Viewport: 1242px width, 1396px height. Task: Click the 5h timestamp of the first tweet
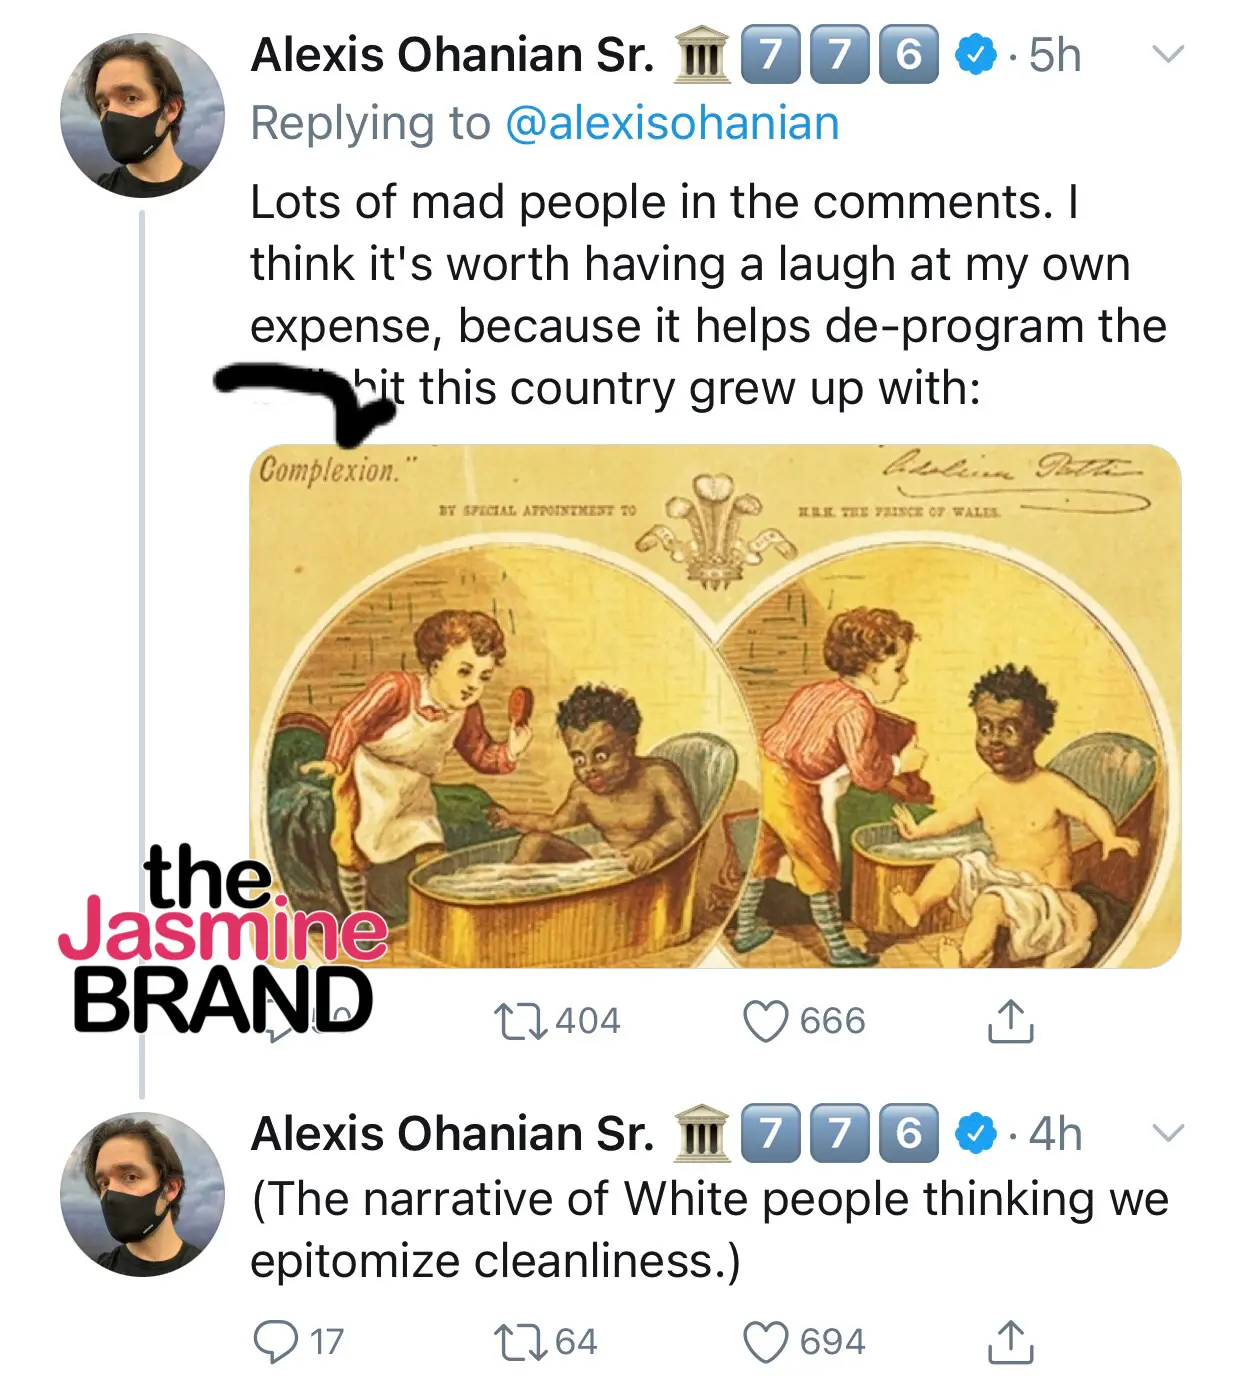(x=1055, y=55)
